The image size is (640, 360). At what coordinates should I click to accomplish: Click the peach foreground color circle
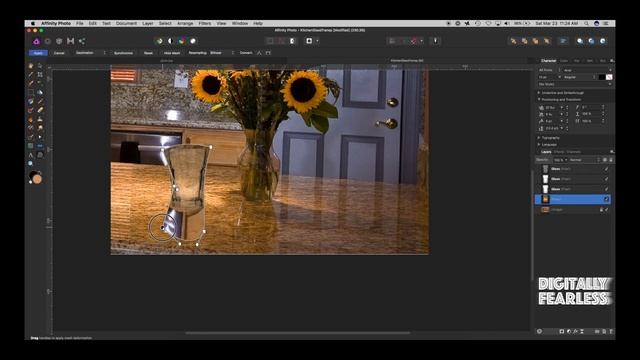click(x=37, y=179)
